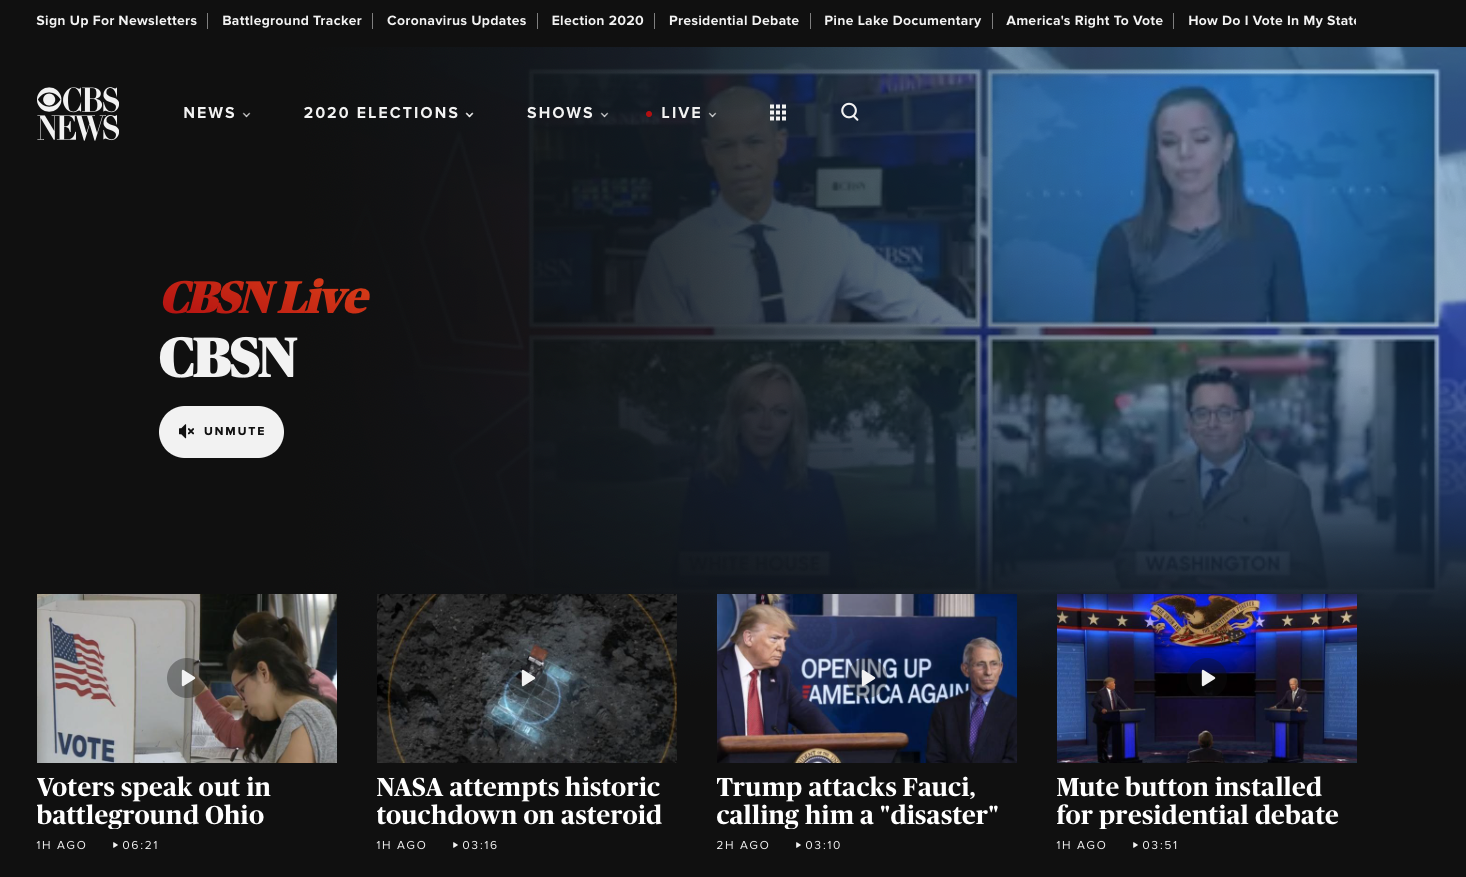
Task: Open 'Trump attacks Fauci' headline
Action: click(x=857, y=801)
